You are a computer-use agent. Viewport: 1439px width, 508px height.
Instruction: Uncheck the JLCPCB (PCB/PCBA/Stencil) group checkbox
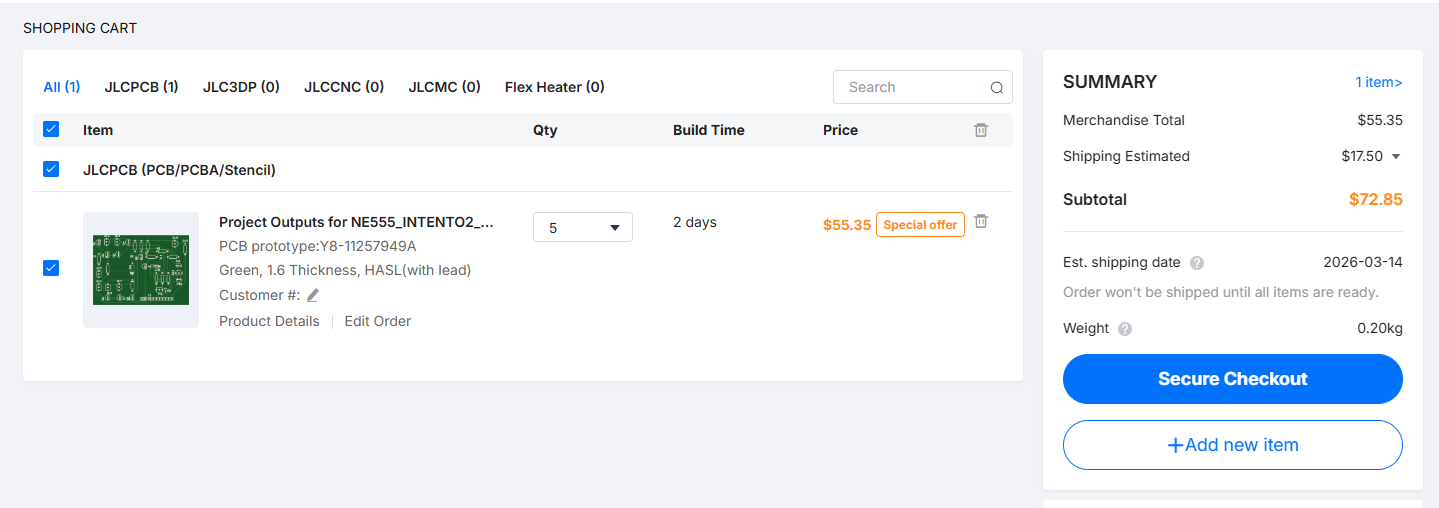[51, 169]
